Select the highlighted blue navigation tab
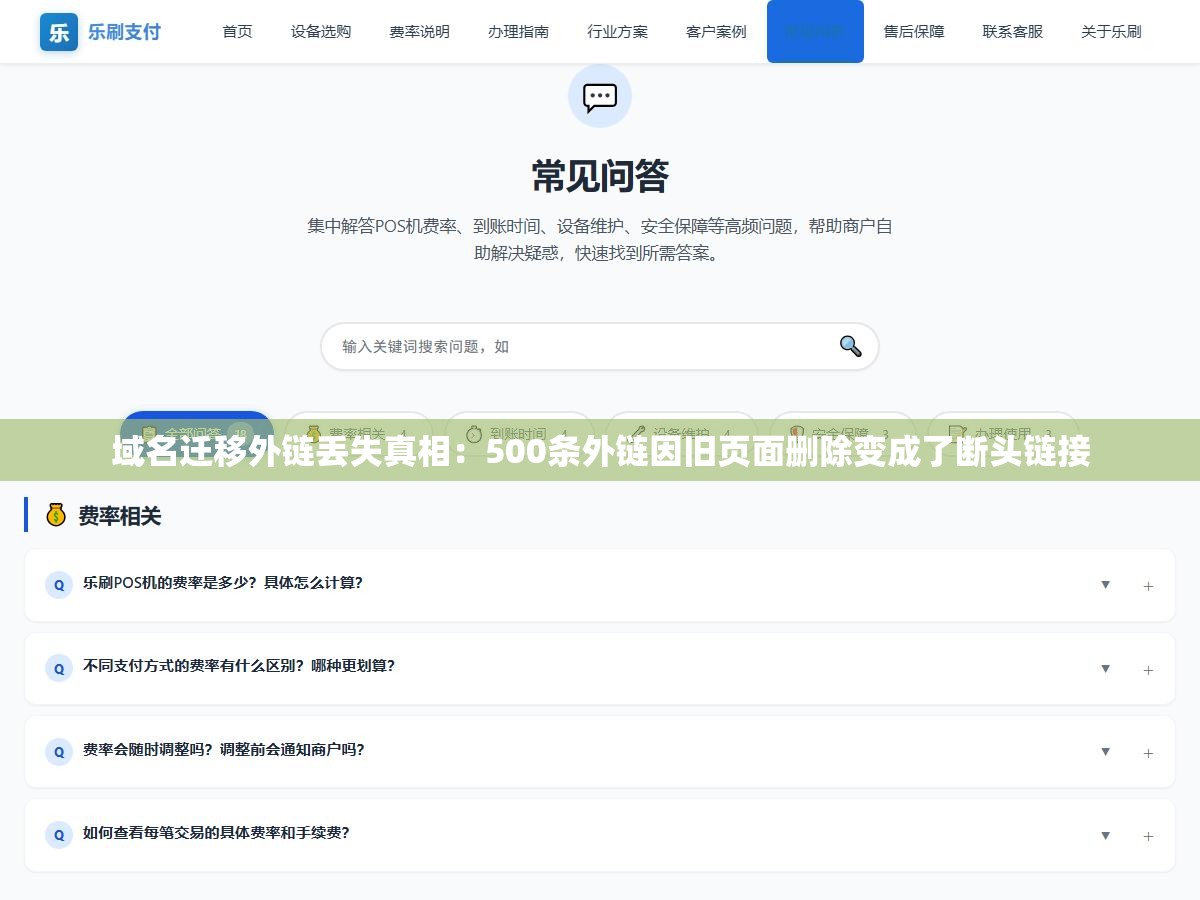The height and width of the screenshot is (900, 1200). click(815, 32)
